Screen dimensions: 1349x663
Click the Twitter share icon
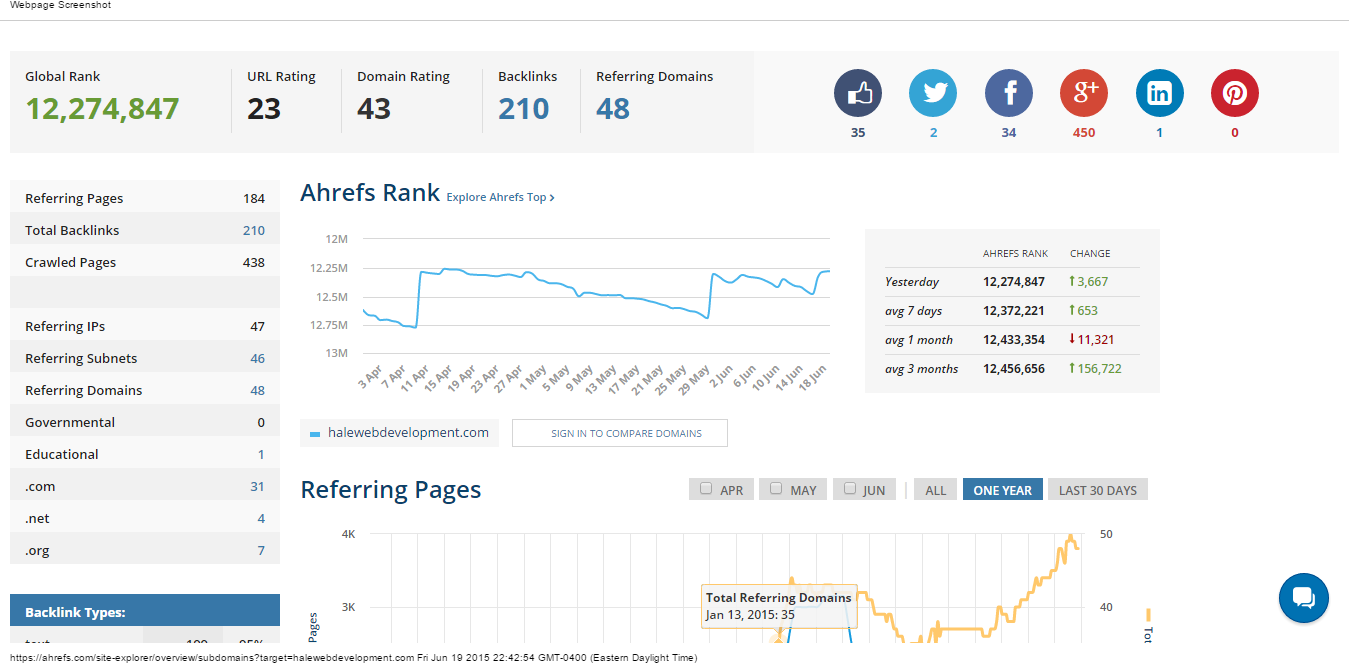933,94
